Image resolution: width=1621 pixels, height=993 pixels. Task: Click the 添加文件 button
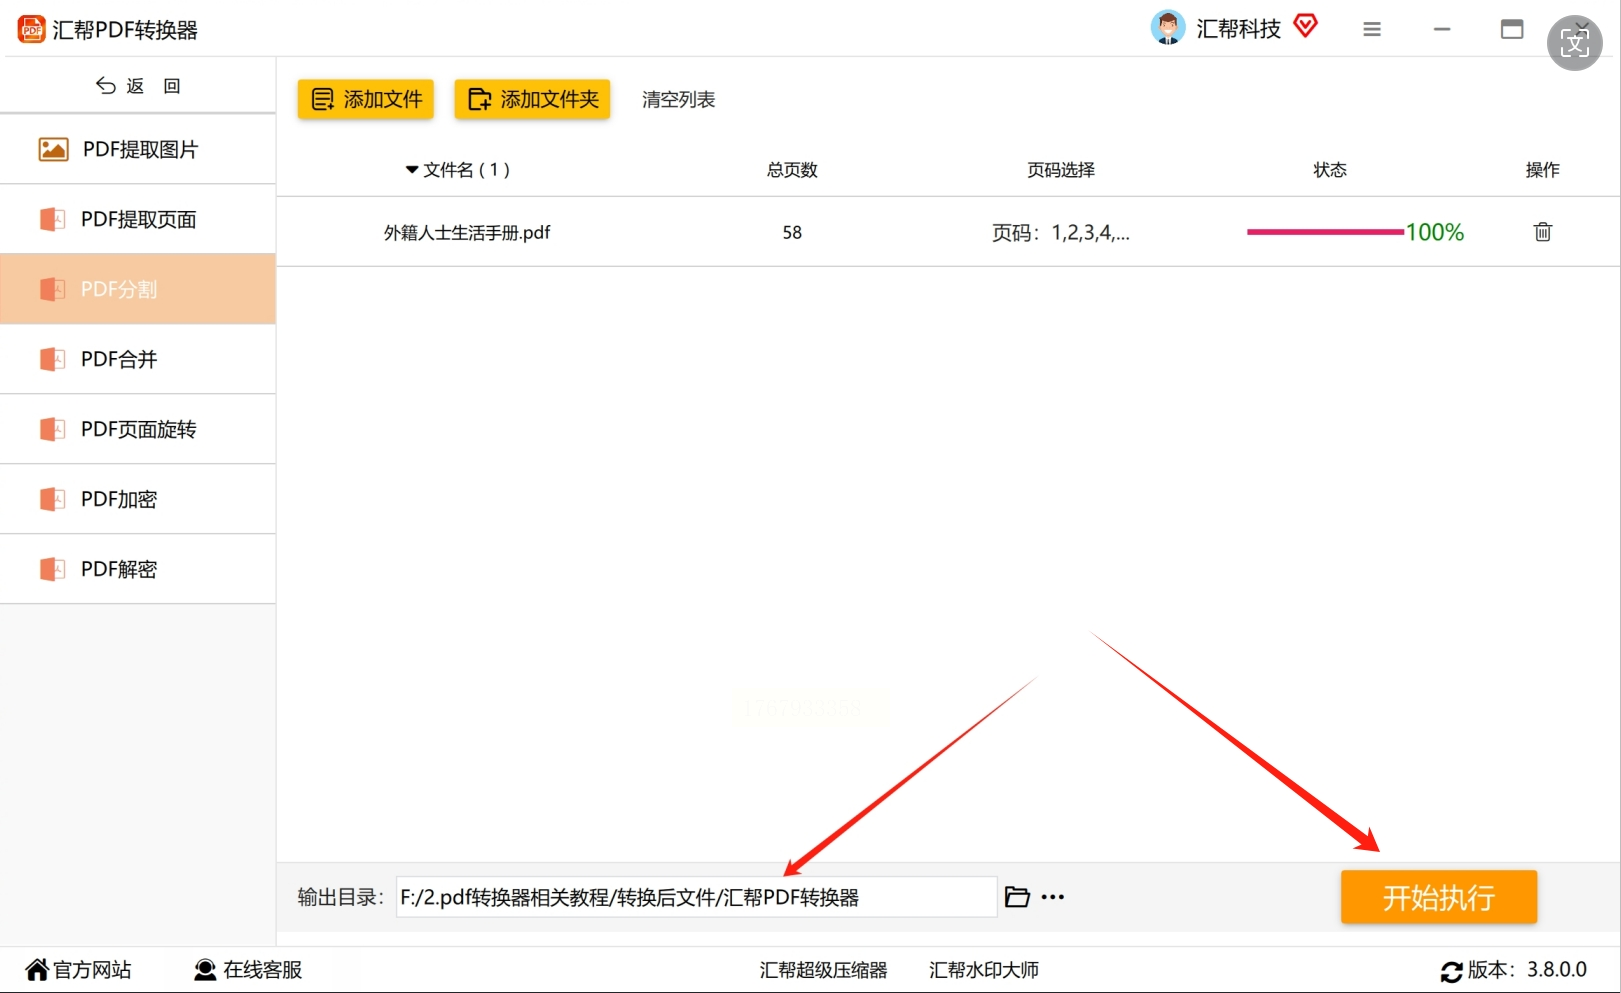(x=366, y=99)
